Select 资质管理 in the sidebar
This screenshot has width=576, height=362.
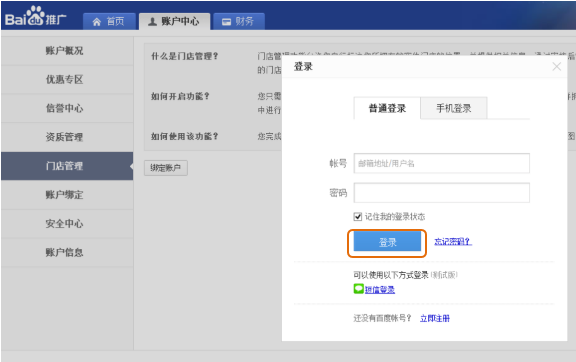coord(67,137)
